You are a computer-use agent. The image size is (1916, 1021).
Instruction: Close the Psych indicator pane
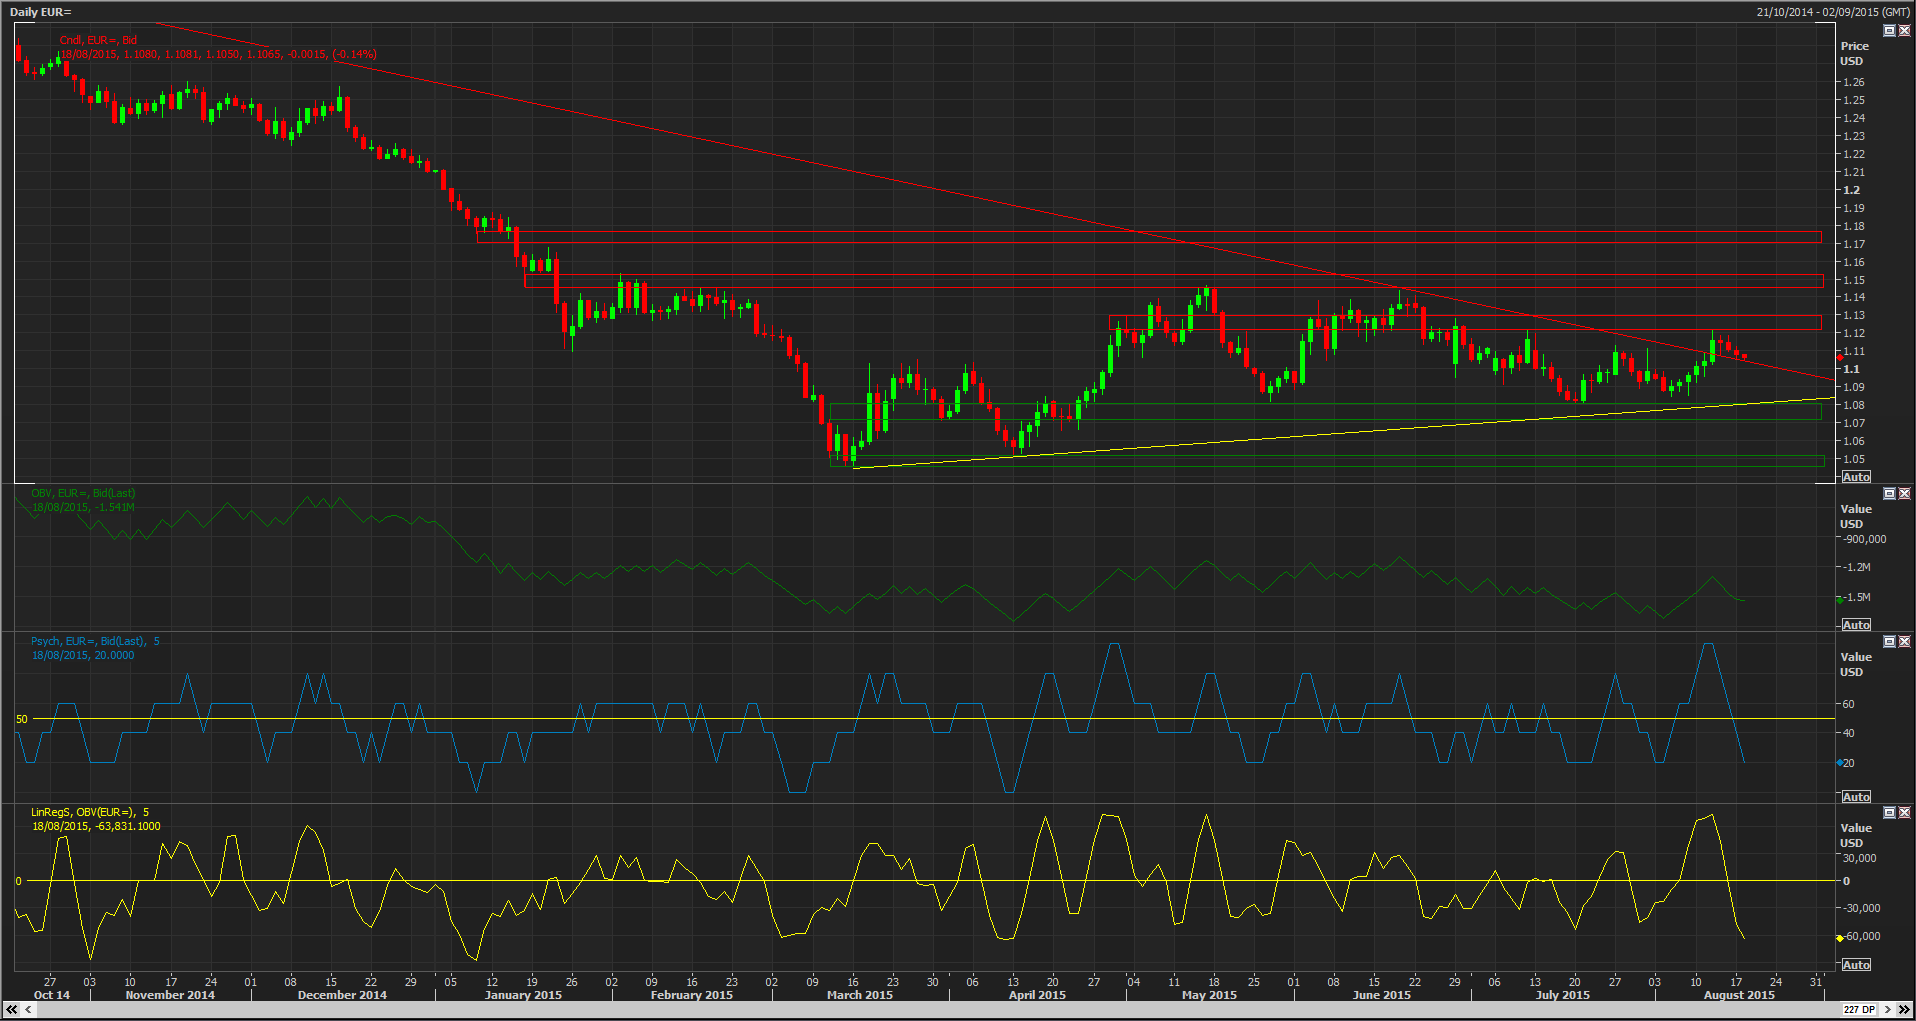pyautogui.click(x=1904, y=642)
